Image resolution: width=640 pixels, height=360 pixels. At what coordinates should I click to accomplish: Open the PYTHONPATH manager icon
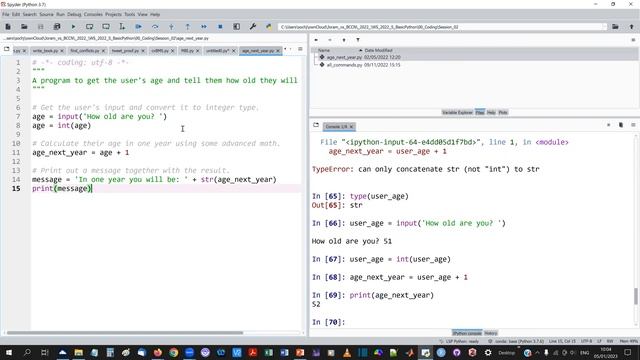[269, 27]
